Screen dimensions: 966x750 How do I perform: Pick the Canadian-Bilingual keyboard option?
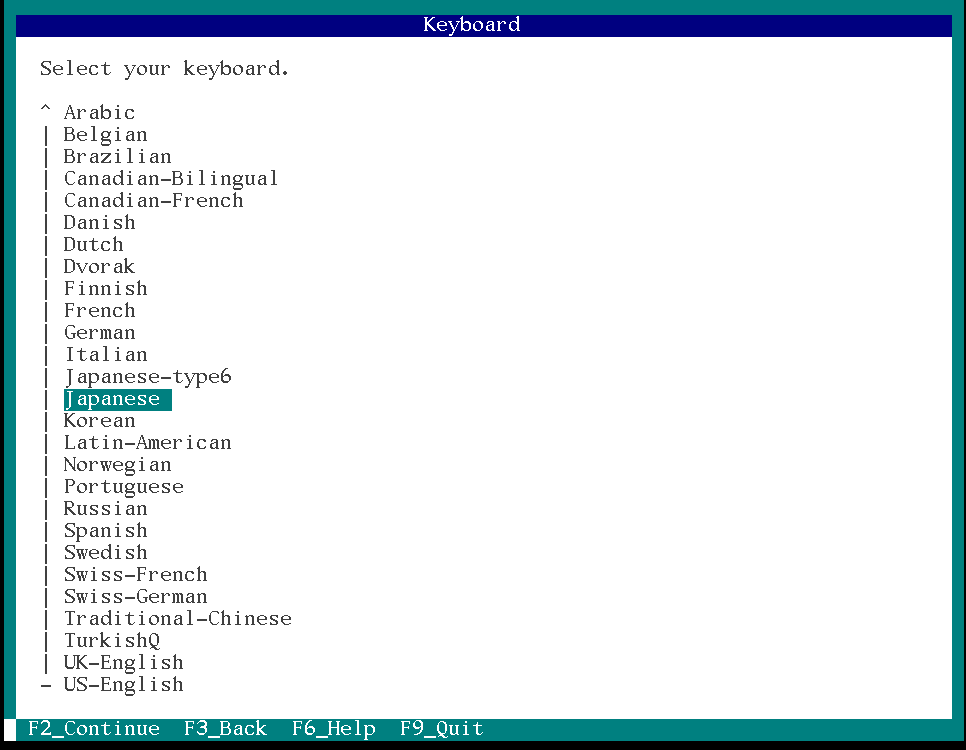pos(171,179)
